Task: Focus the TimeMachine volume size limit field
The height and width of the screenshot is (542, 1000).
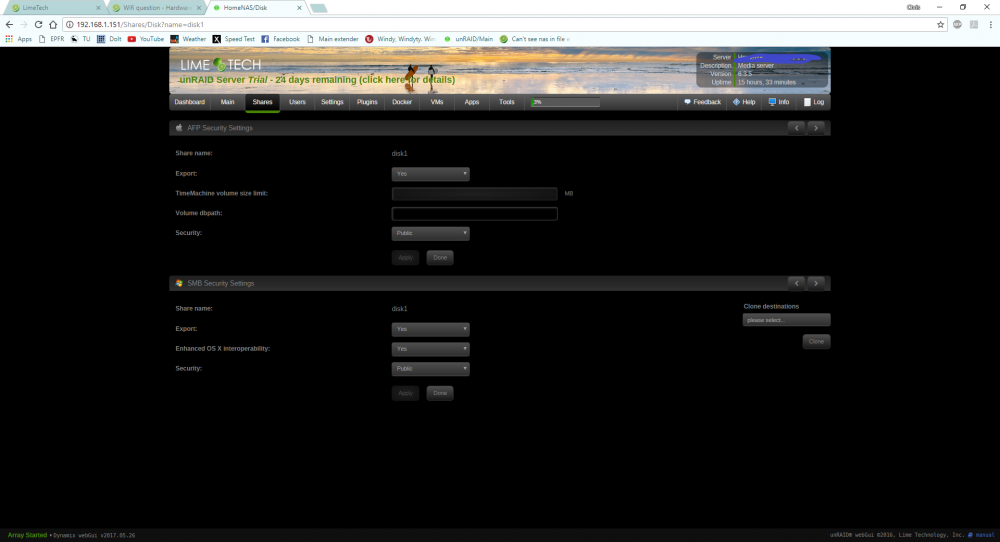Action: 474,193
